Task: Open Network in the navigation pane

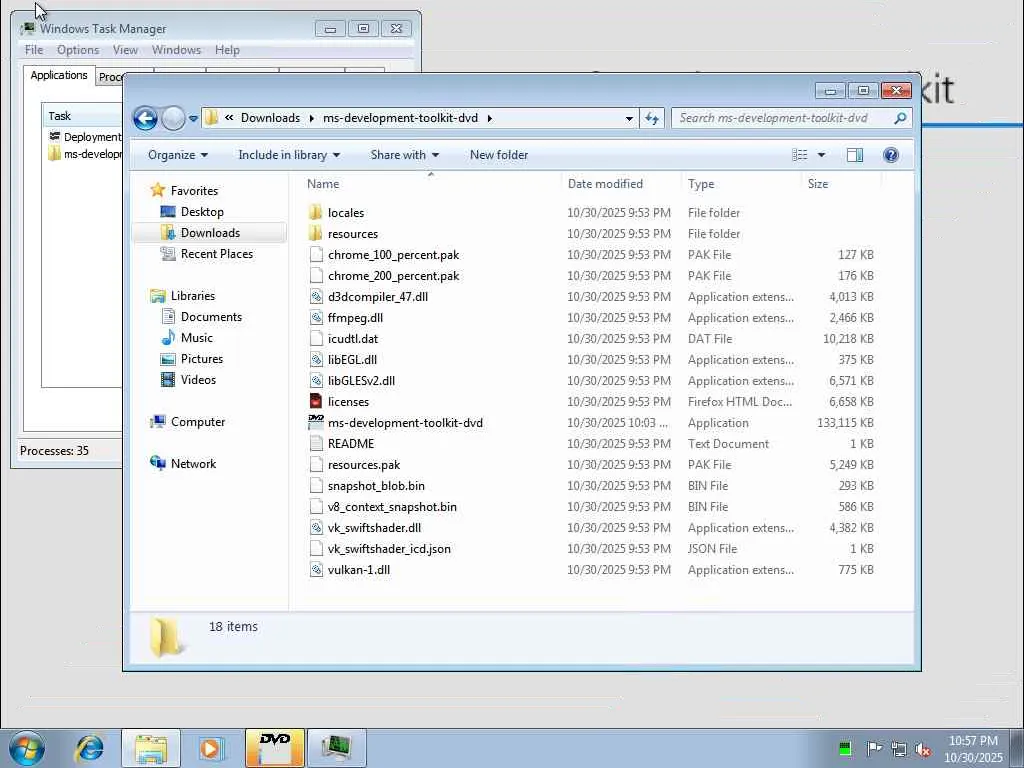Action: [193, 464]
